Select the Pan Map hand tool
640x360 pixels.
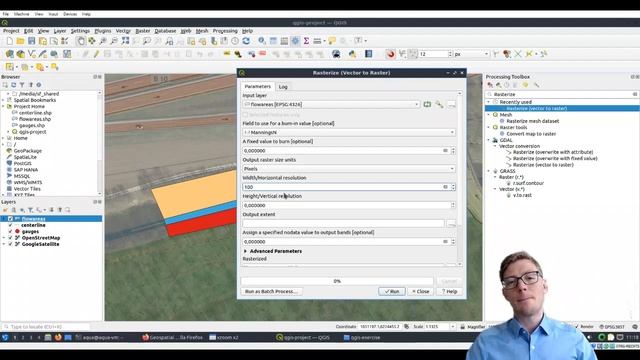click(81, 41)
